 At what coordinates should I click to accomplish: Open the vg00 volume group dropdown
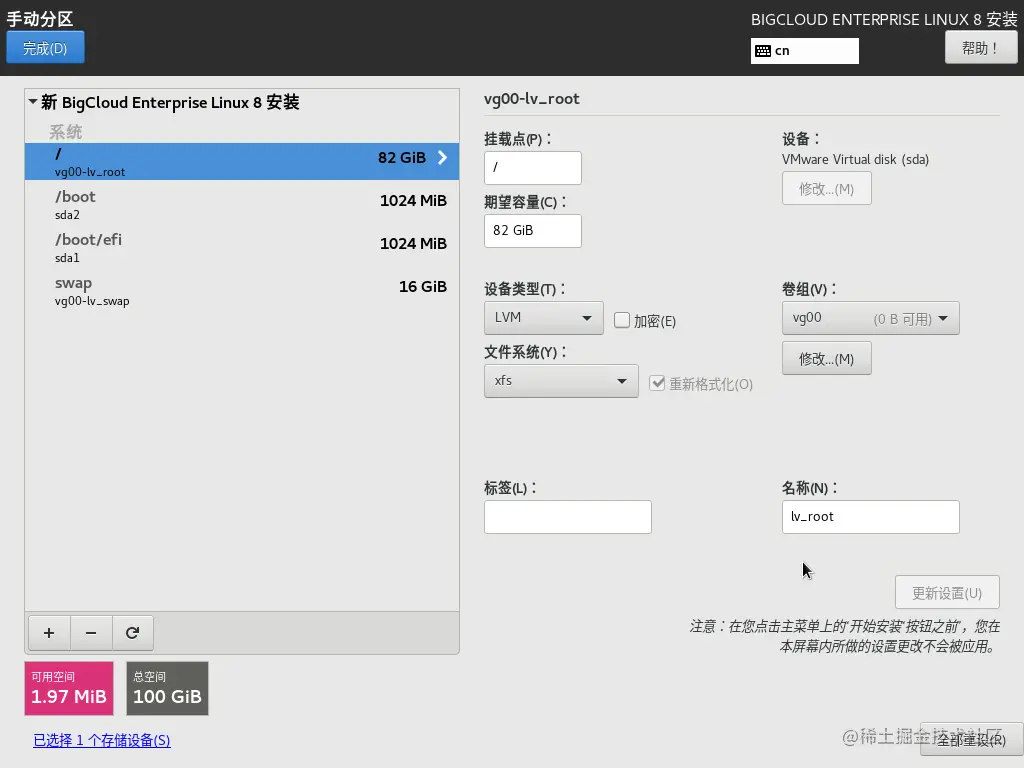[871, 318]
